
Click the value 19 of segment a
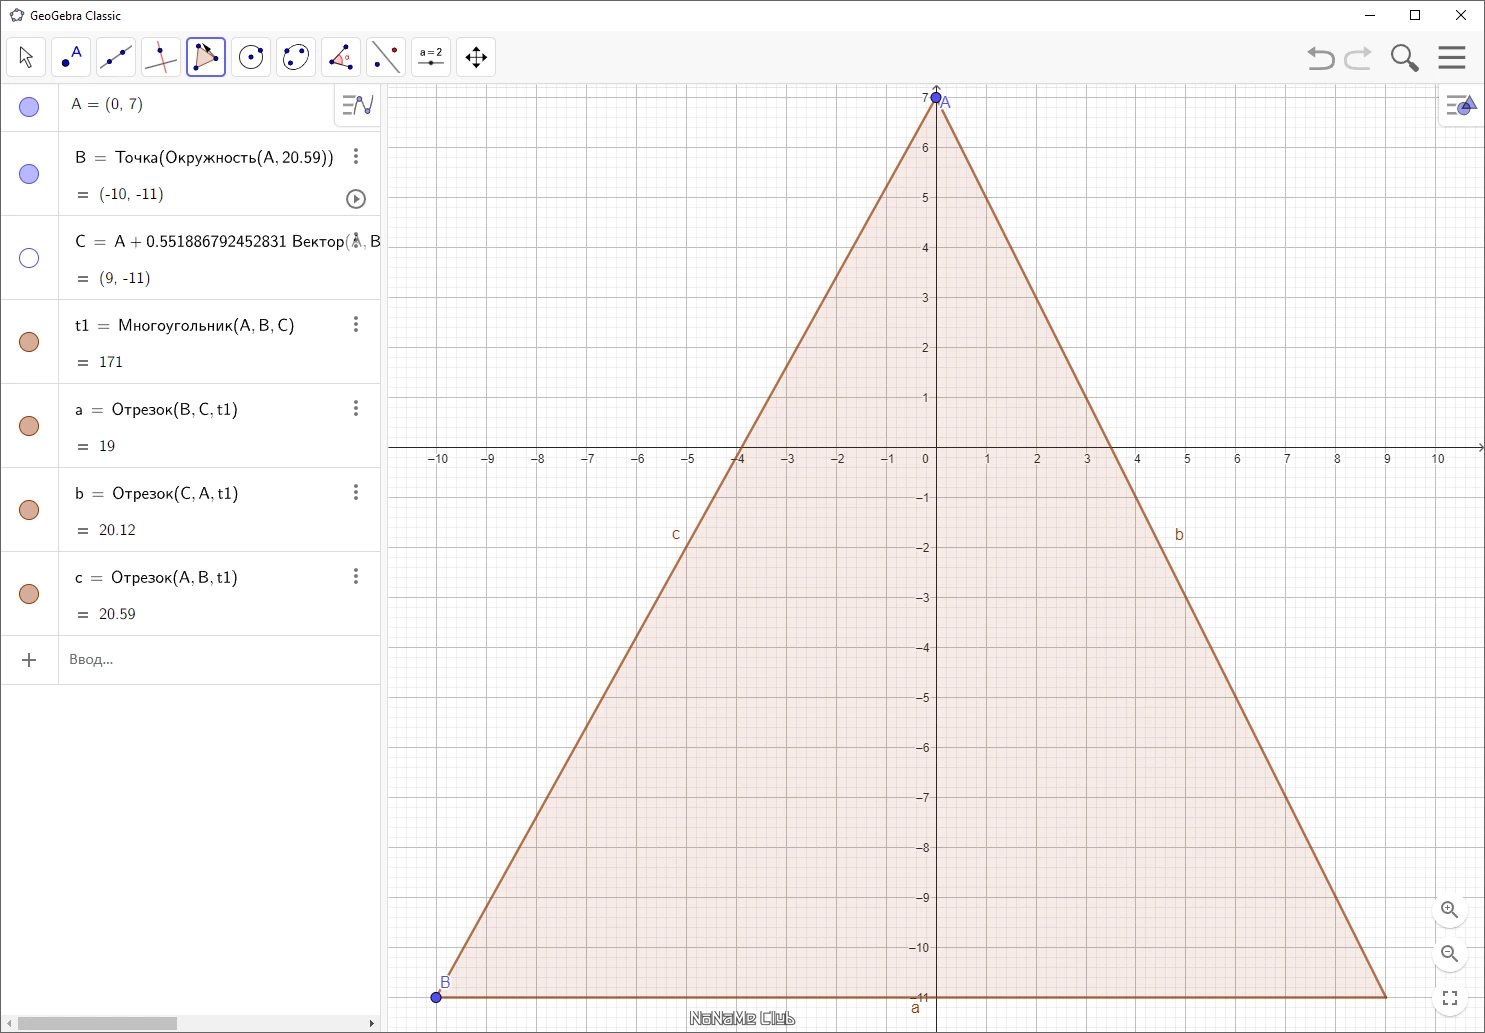(x=107, y=446)
